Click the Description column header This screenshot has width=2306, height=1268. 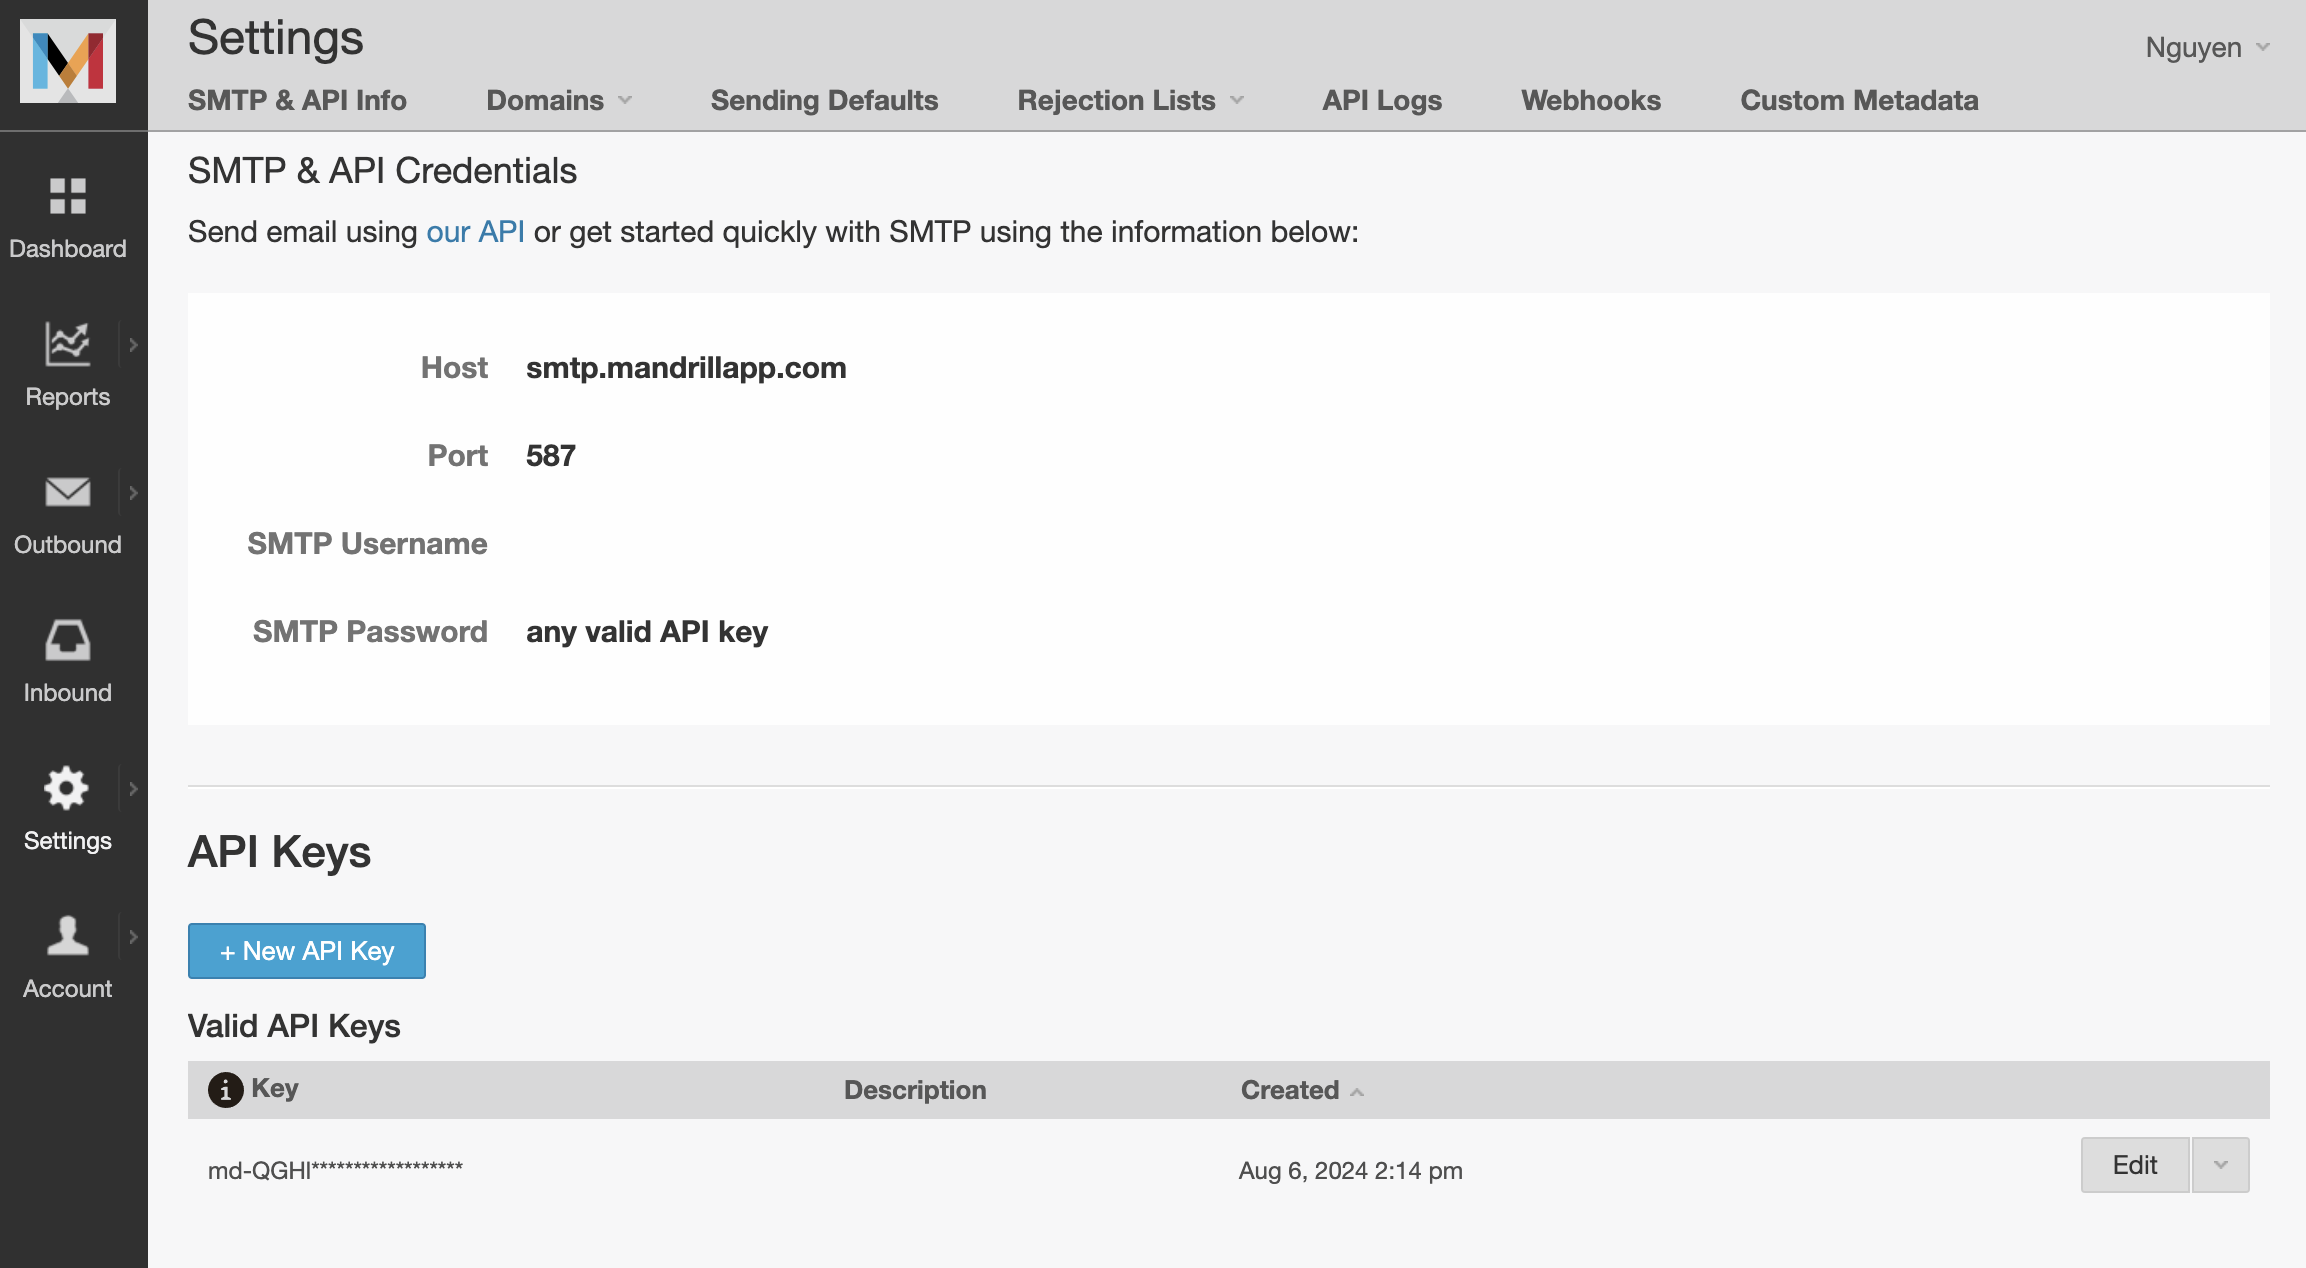coord(915,1090)
